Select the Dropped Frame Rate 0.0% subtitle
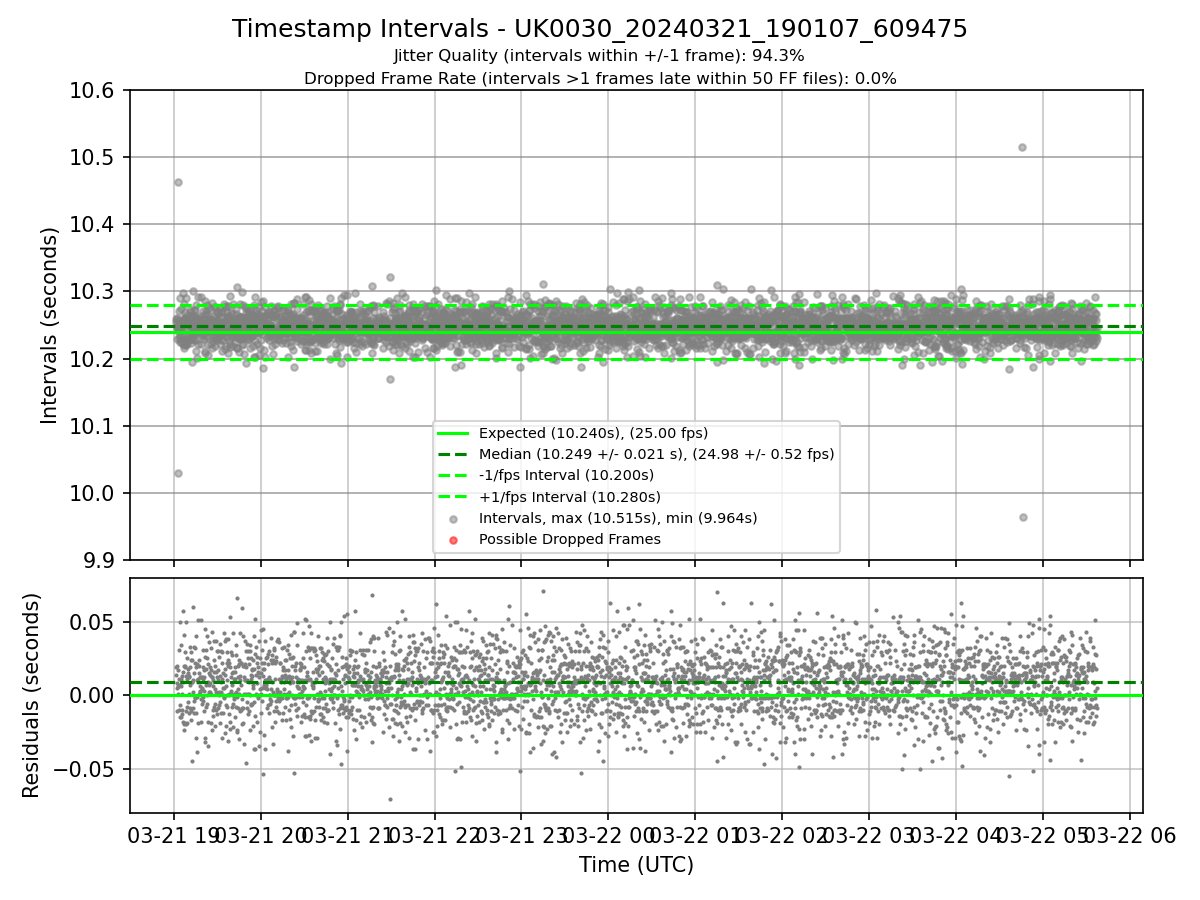1200x900 pixels. [600, 78]
